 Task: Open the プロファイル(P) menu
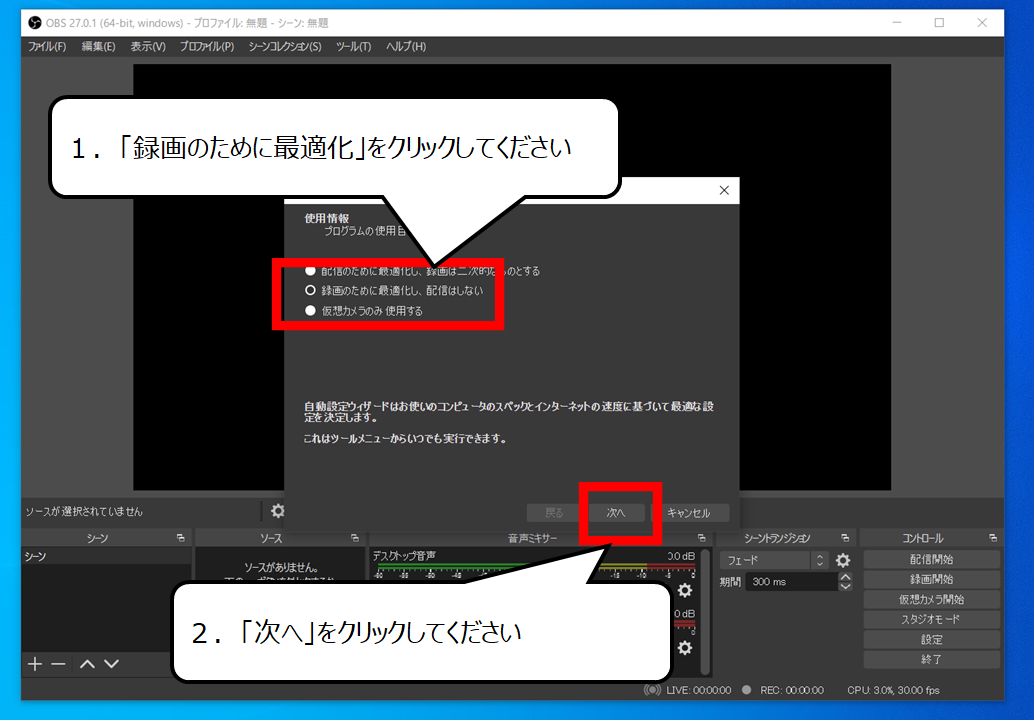[x=207, y=47]
